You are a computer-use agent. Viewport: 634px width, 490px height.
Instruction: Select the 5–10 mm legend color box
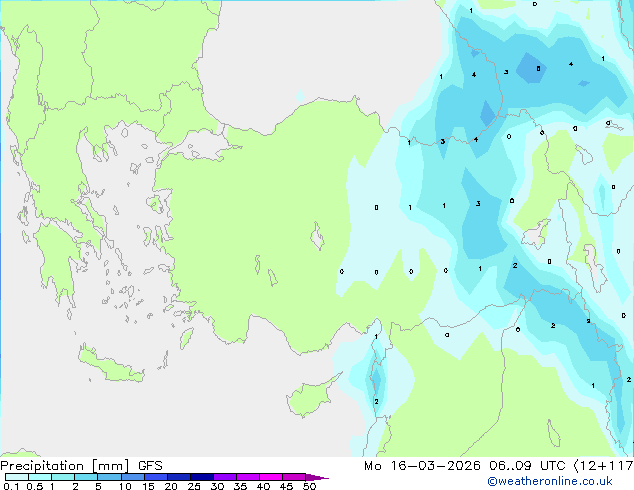(110, 477)
